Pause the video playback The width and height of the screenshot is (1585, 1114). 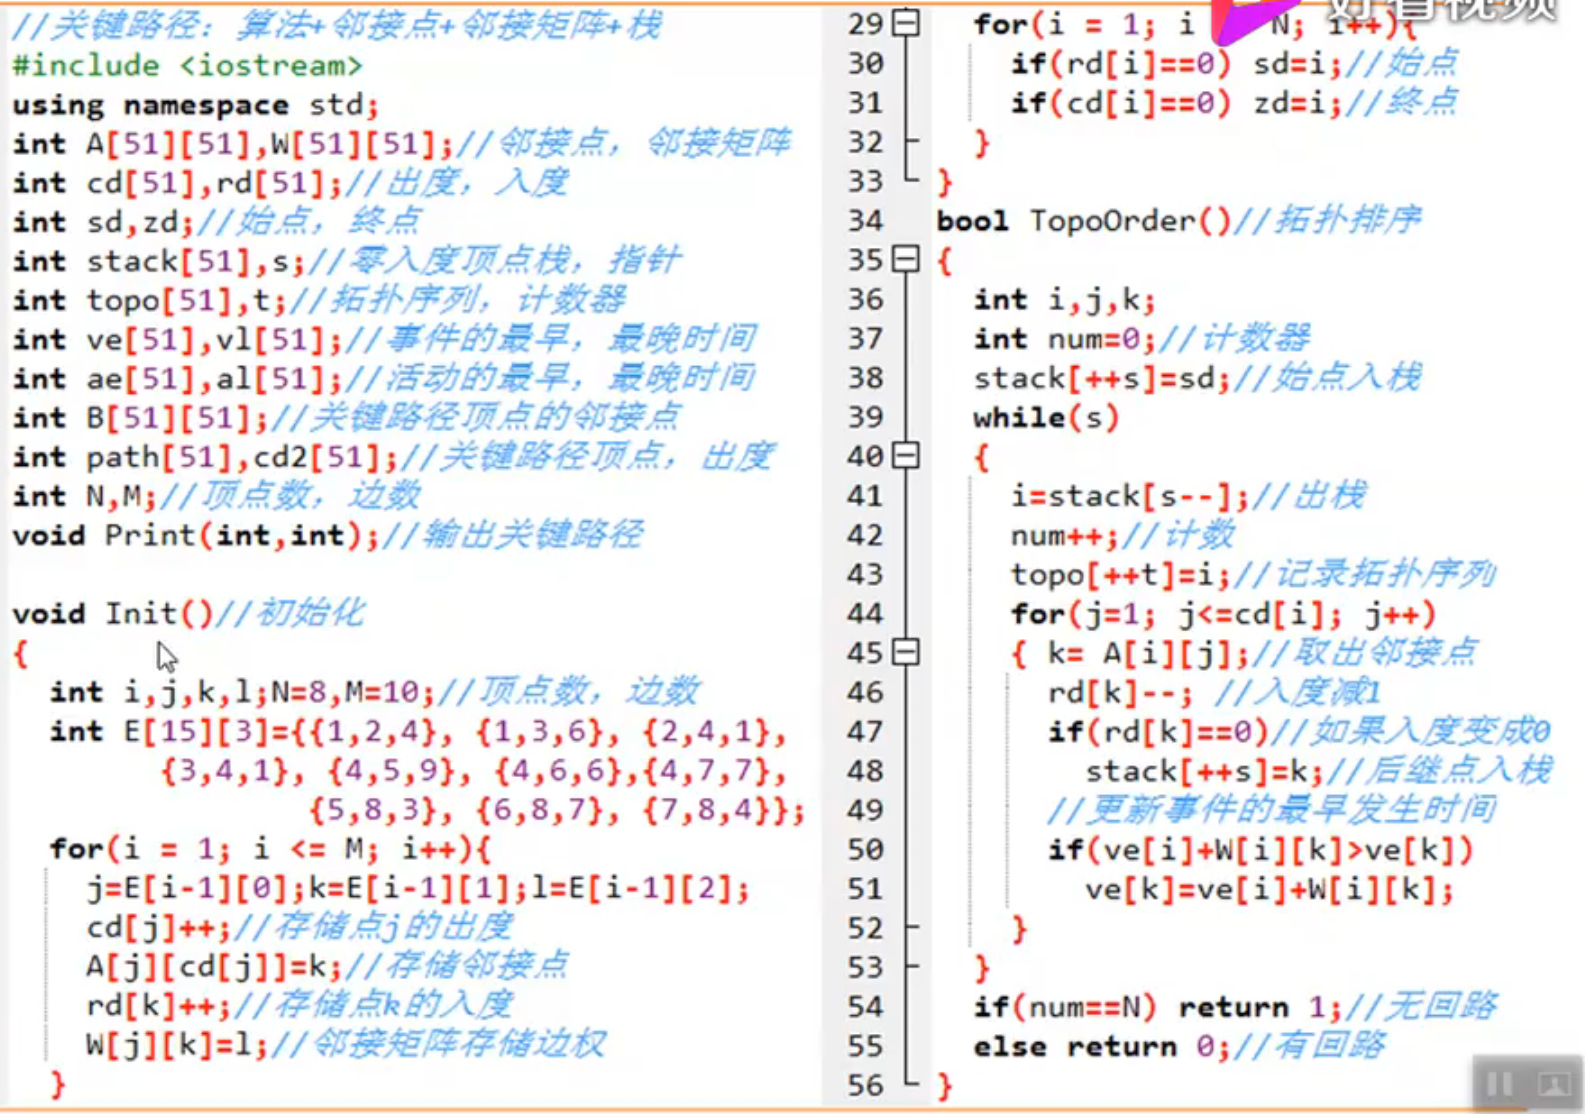[x=1498, y=1084]
